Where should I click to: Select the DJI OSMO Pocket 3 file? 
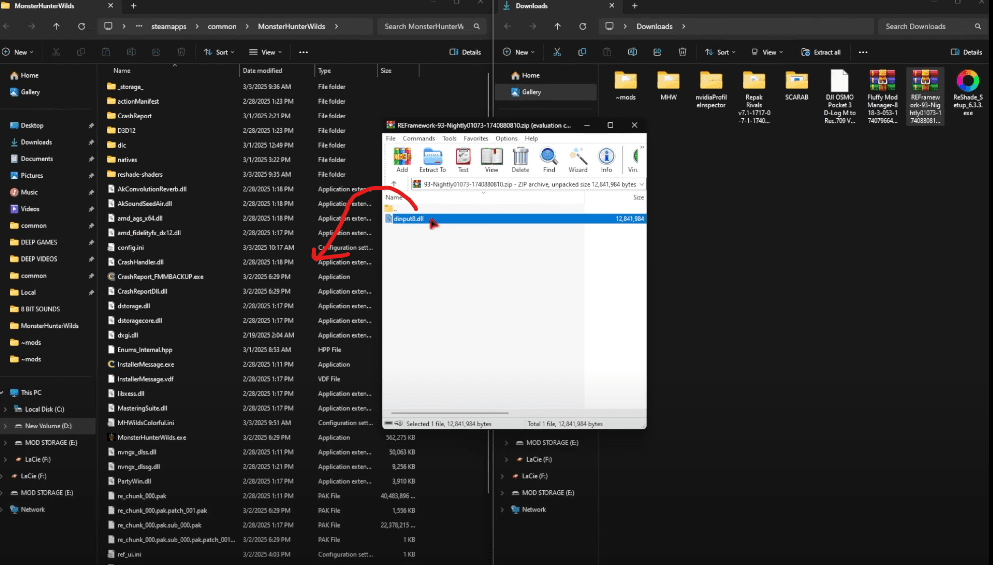point(840,96)
